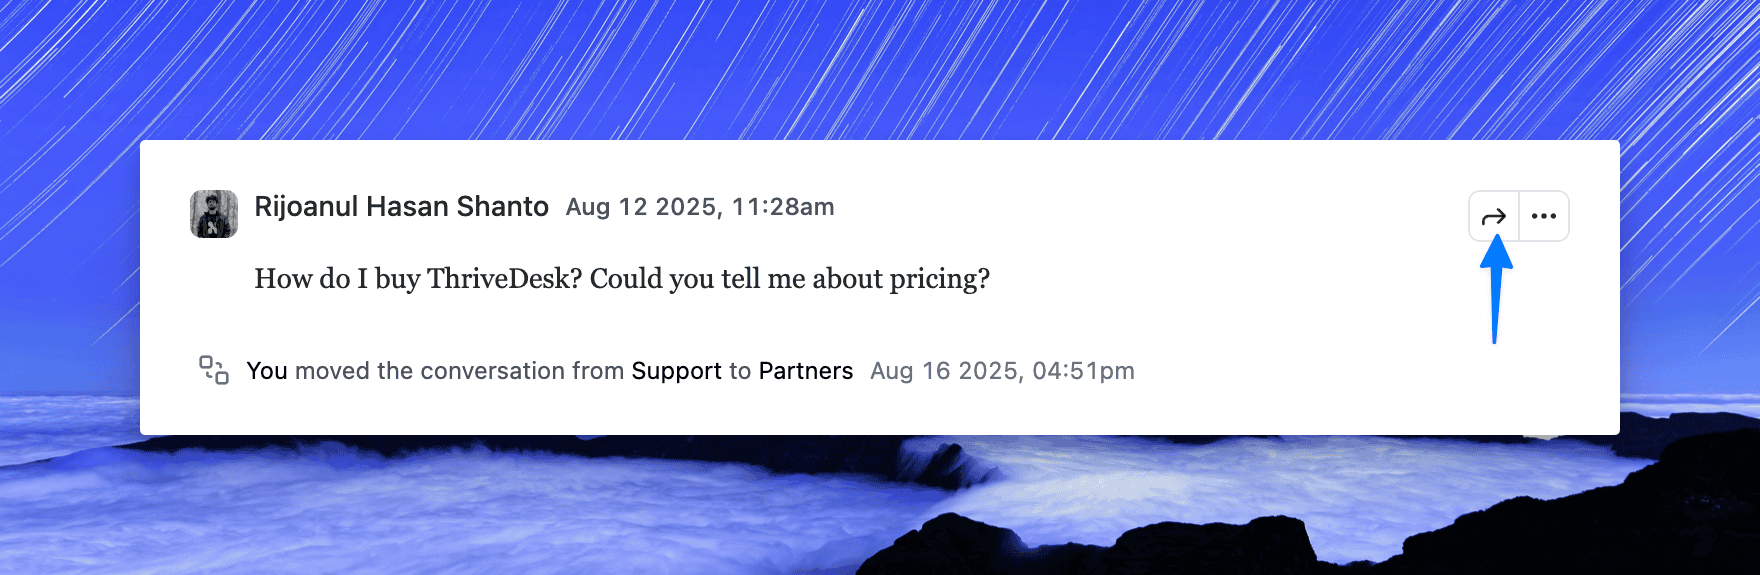Click the moved-conversation activity icon
The width and height of the screenshot is (1760, 575).
coord(214,370)
